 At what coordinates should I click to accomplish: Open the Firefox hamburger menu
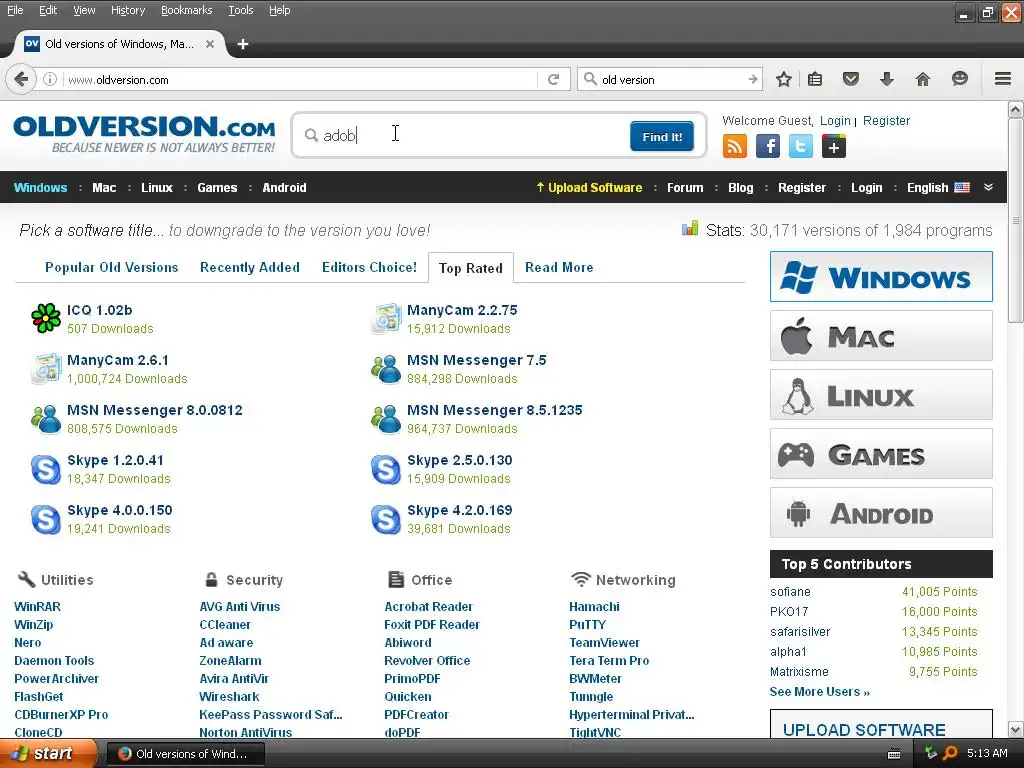[1003, 79]
